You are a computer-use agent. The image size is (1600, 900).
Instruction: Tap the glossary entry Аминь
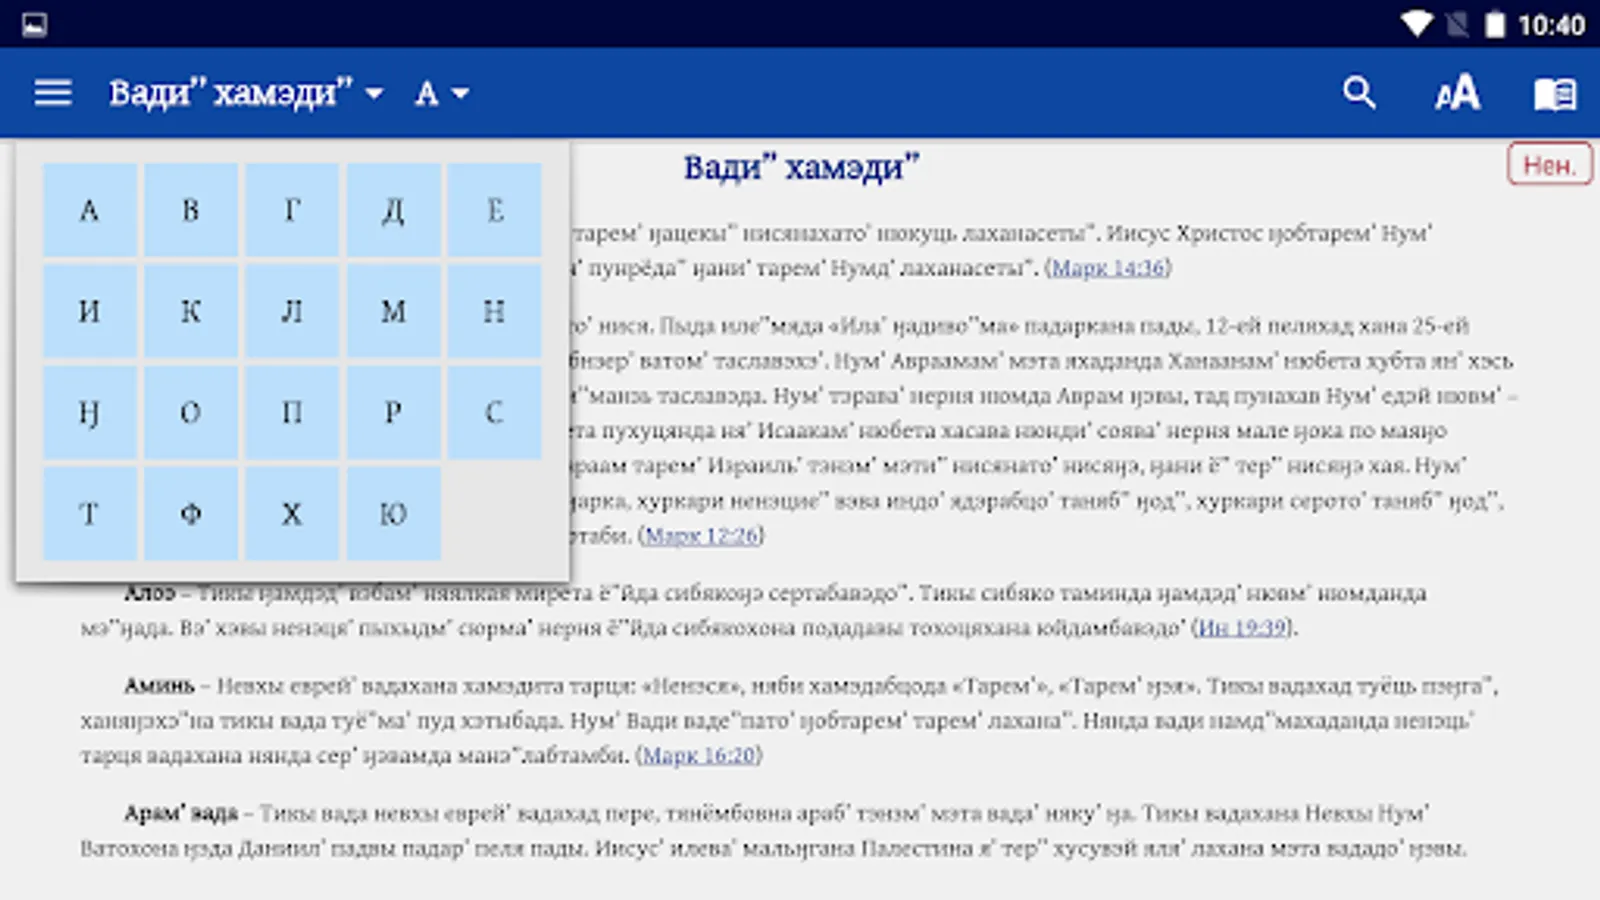[x=159, y=686]
